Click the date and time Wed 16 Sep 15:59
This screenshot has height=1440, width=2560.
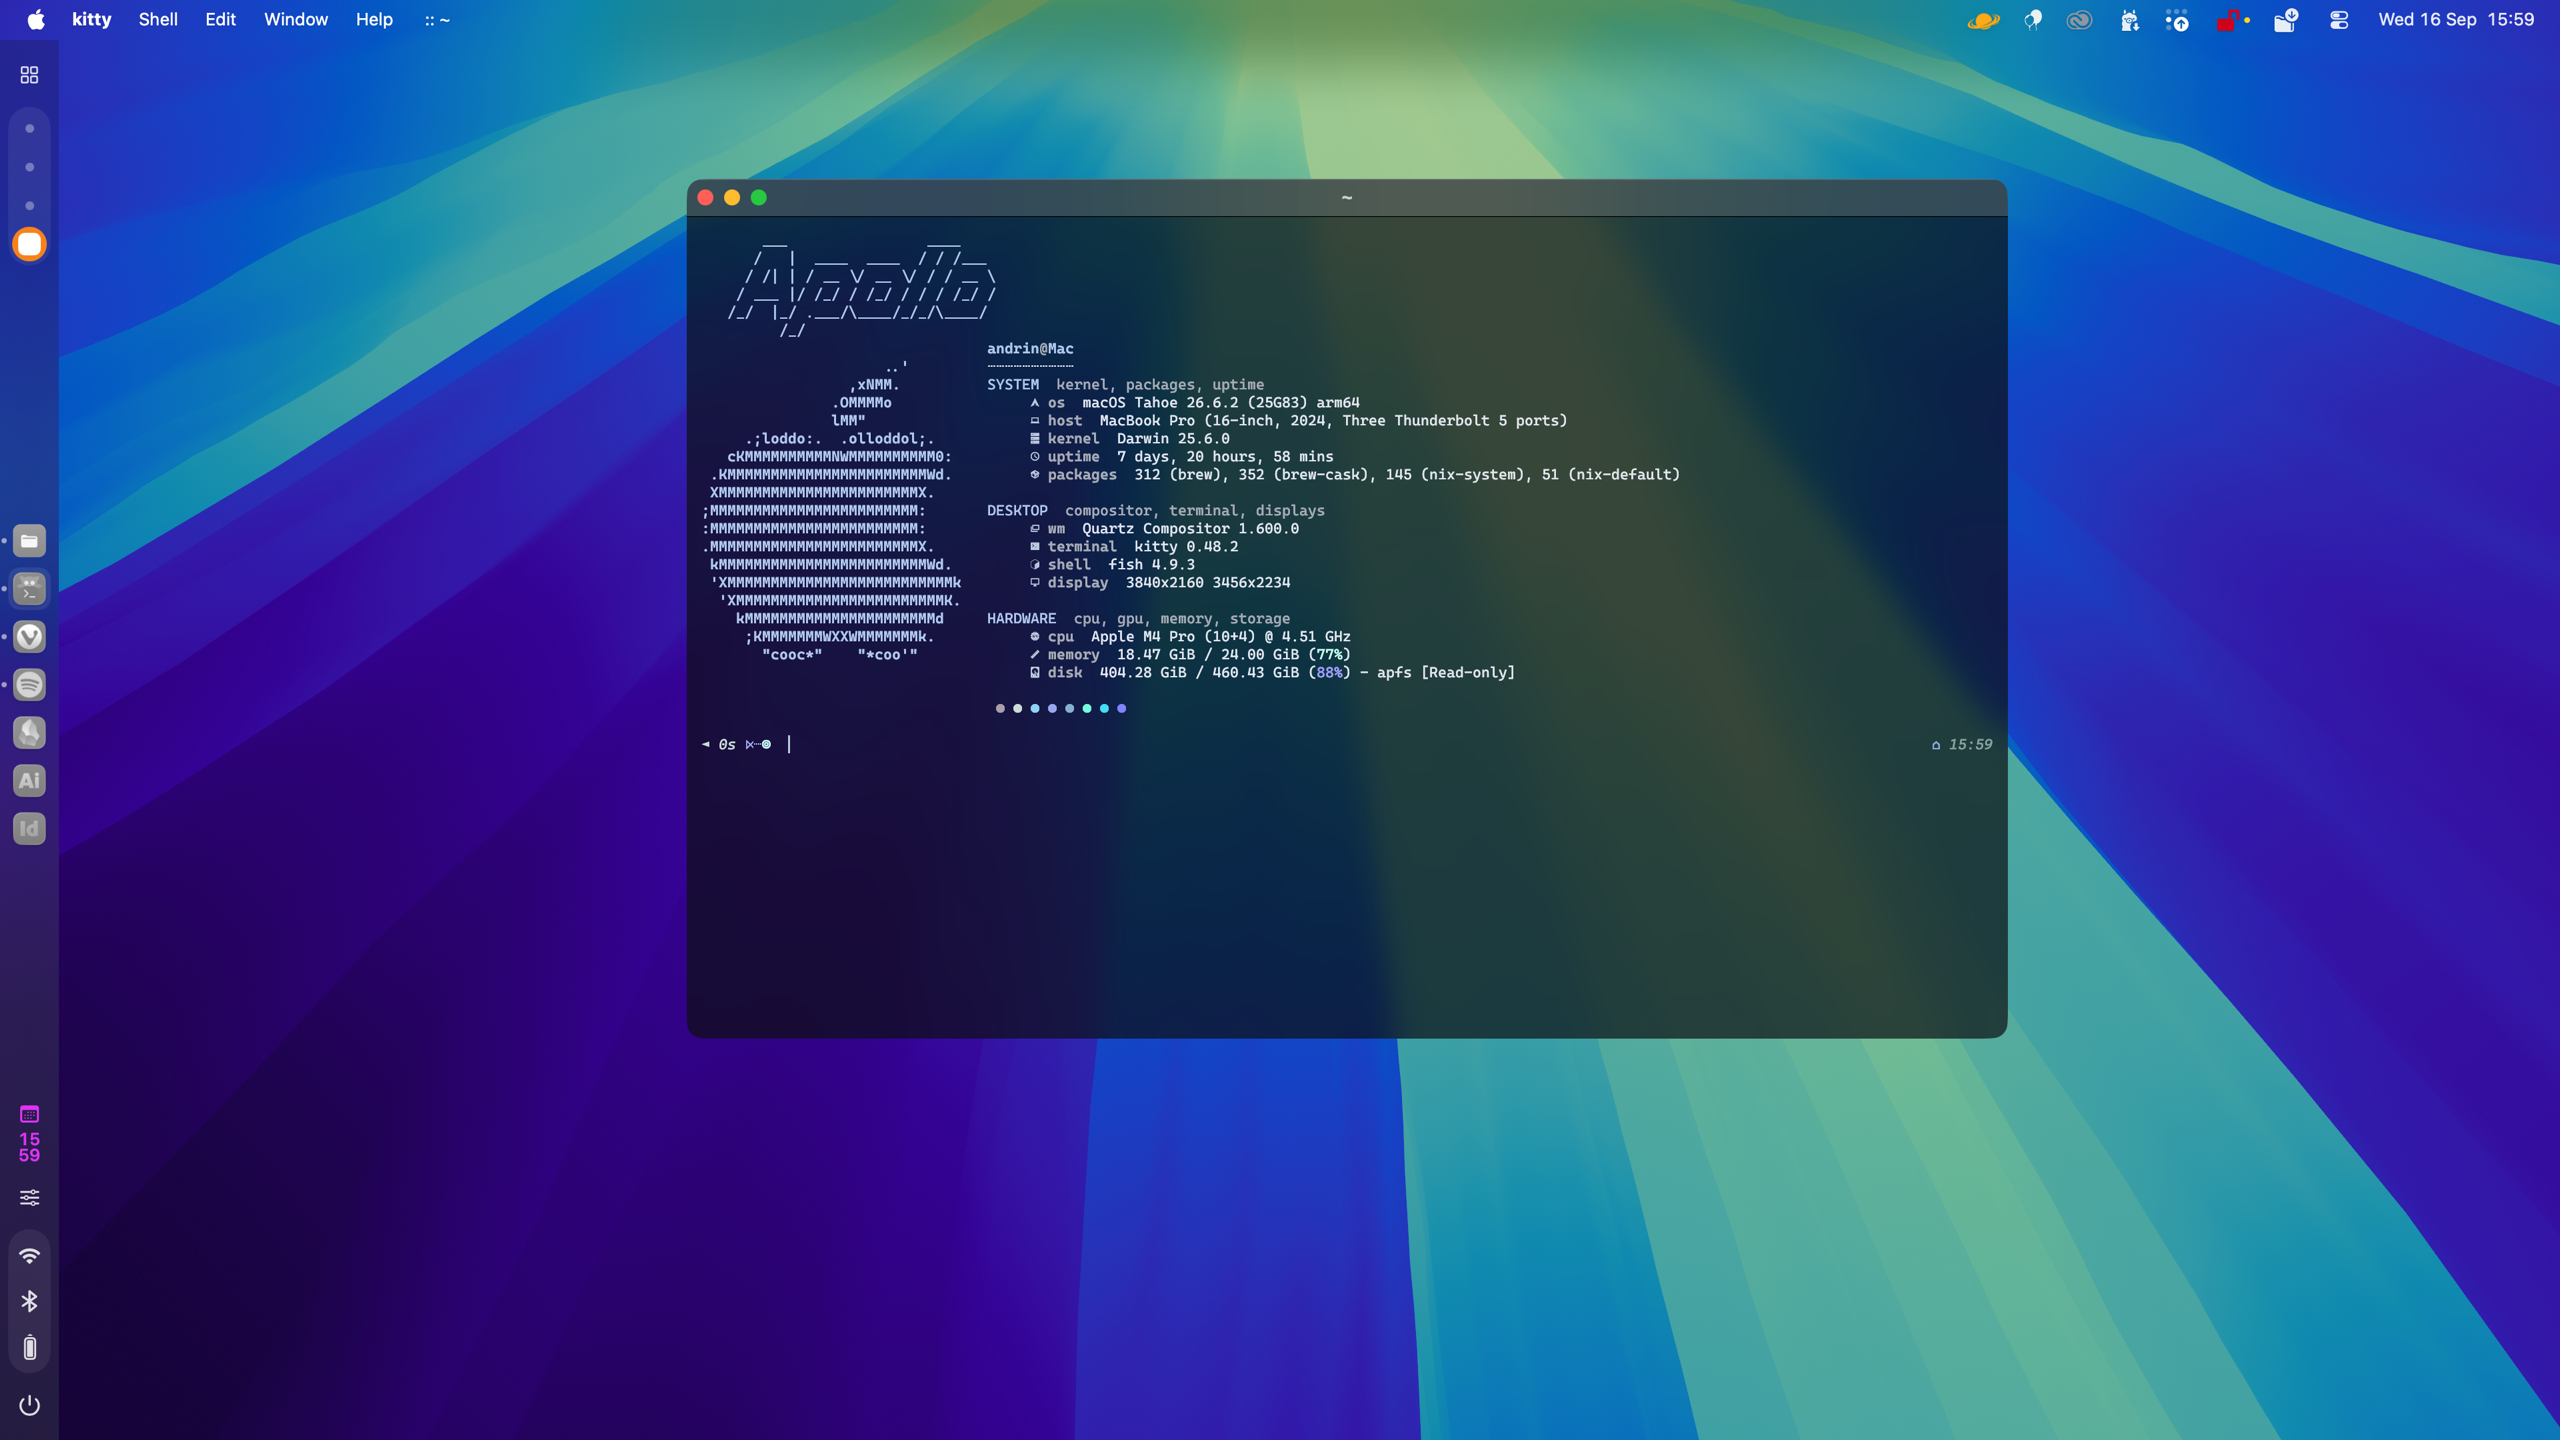[2456, 19]
